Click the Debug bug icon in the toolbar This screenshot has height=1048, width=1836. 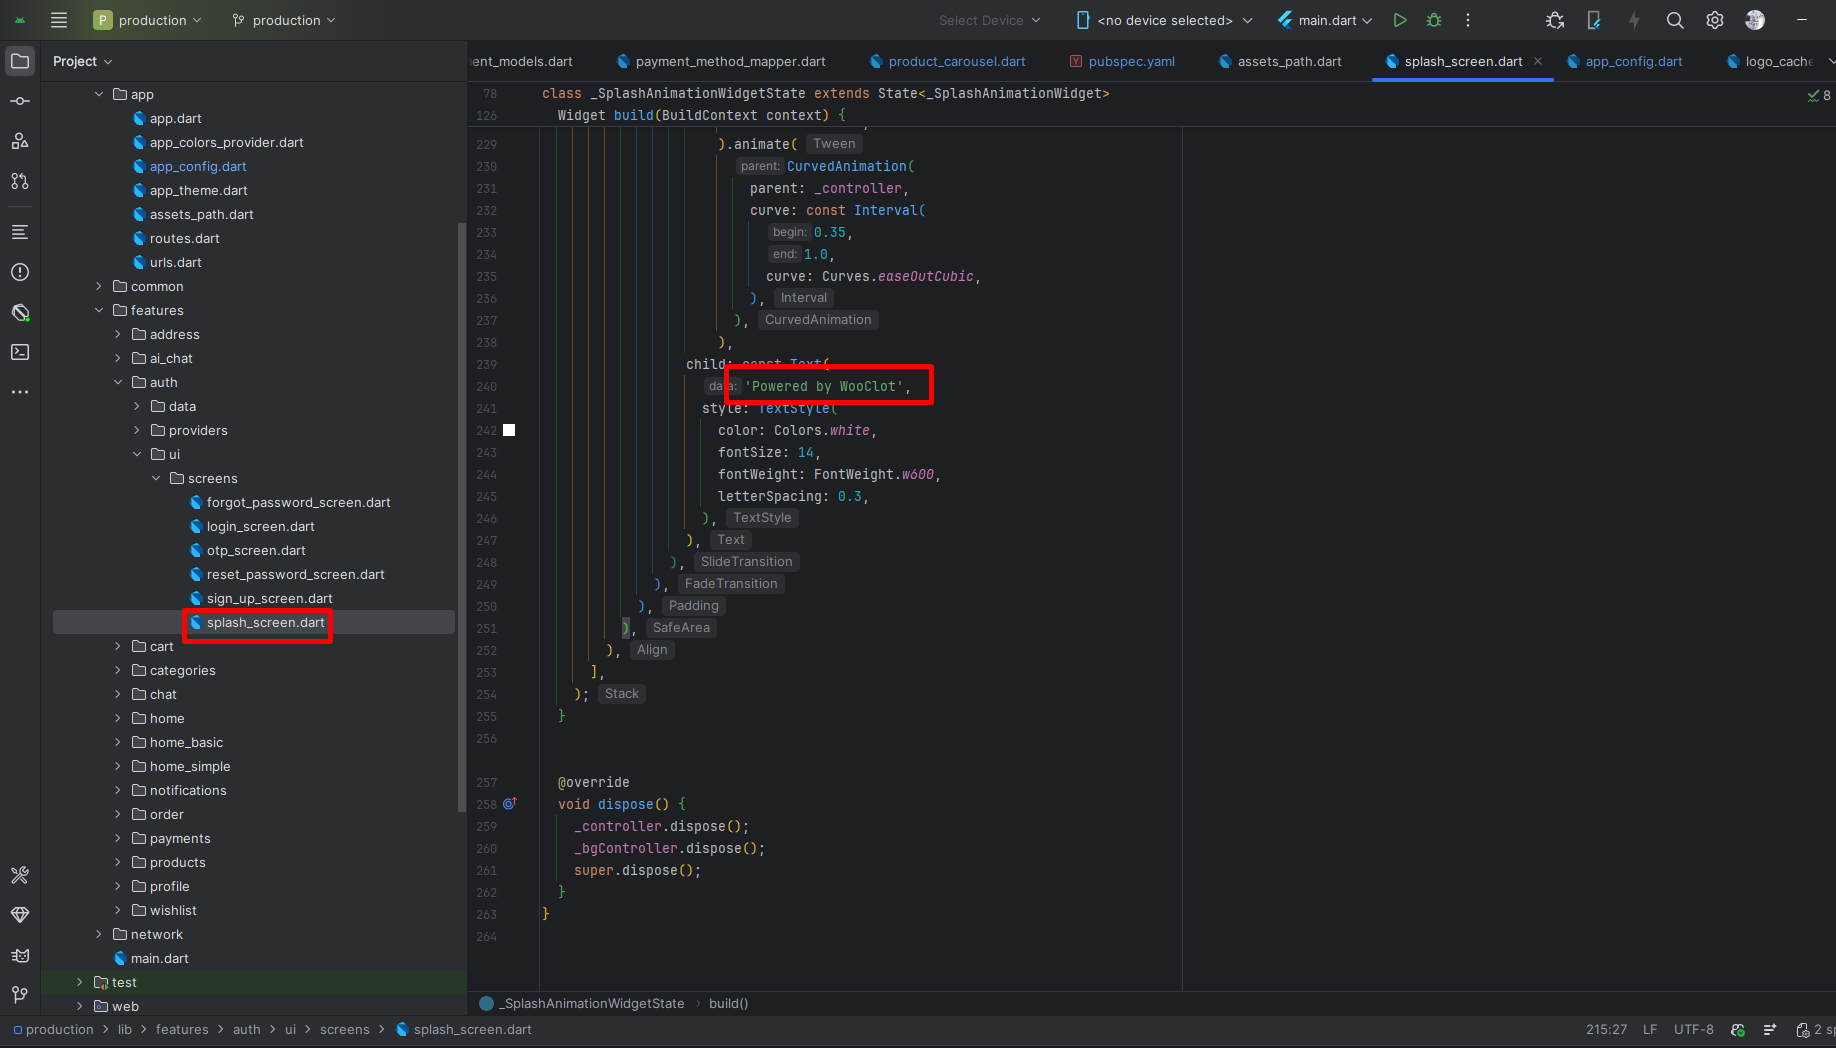point(1434,20)
